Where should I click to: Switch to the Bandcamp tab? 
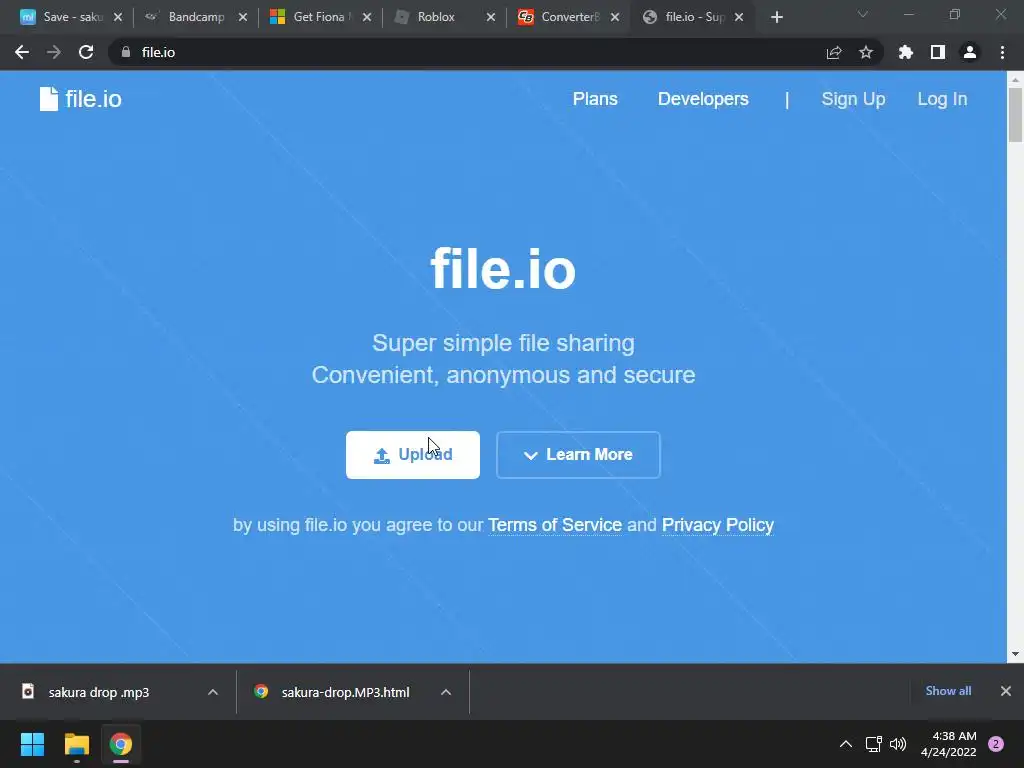pos(189,17)
